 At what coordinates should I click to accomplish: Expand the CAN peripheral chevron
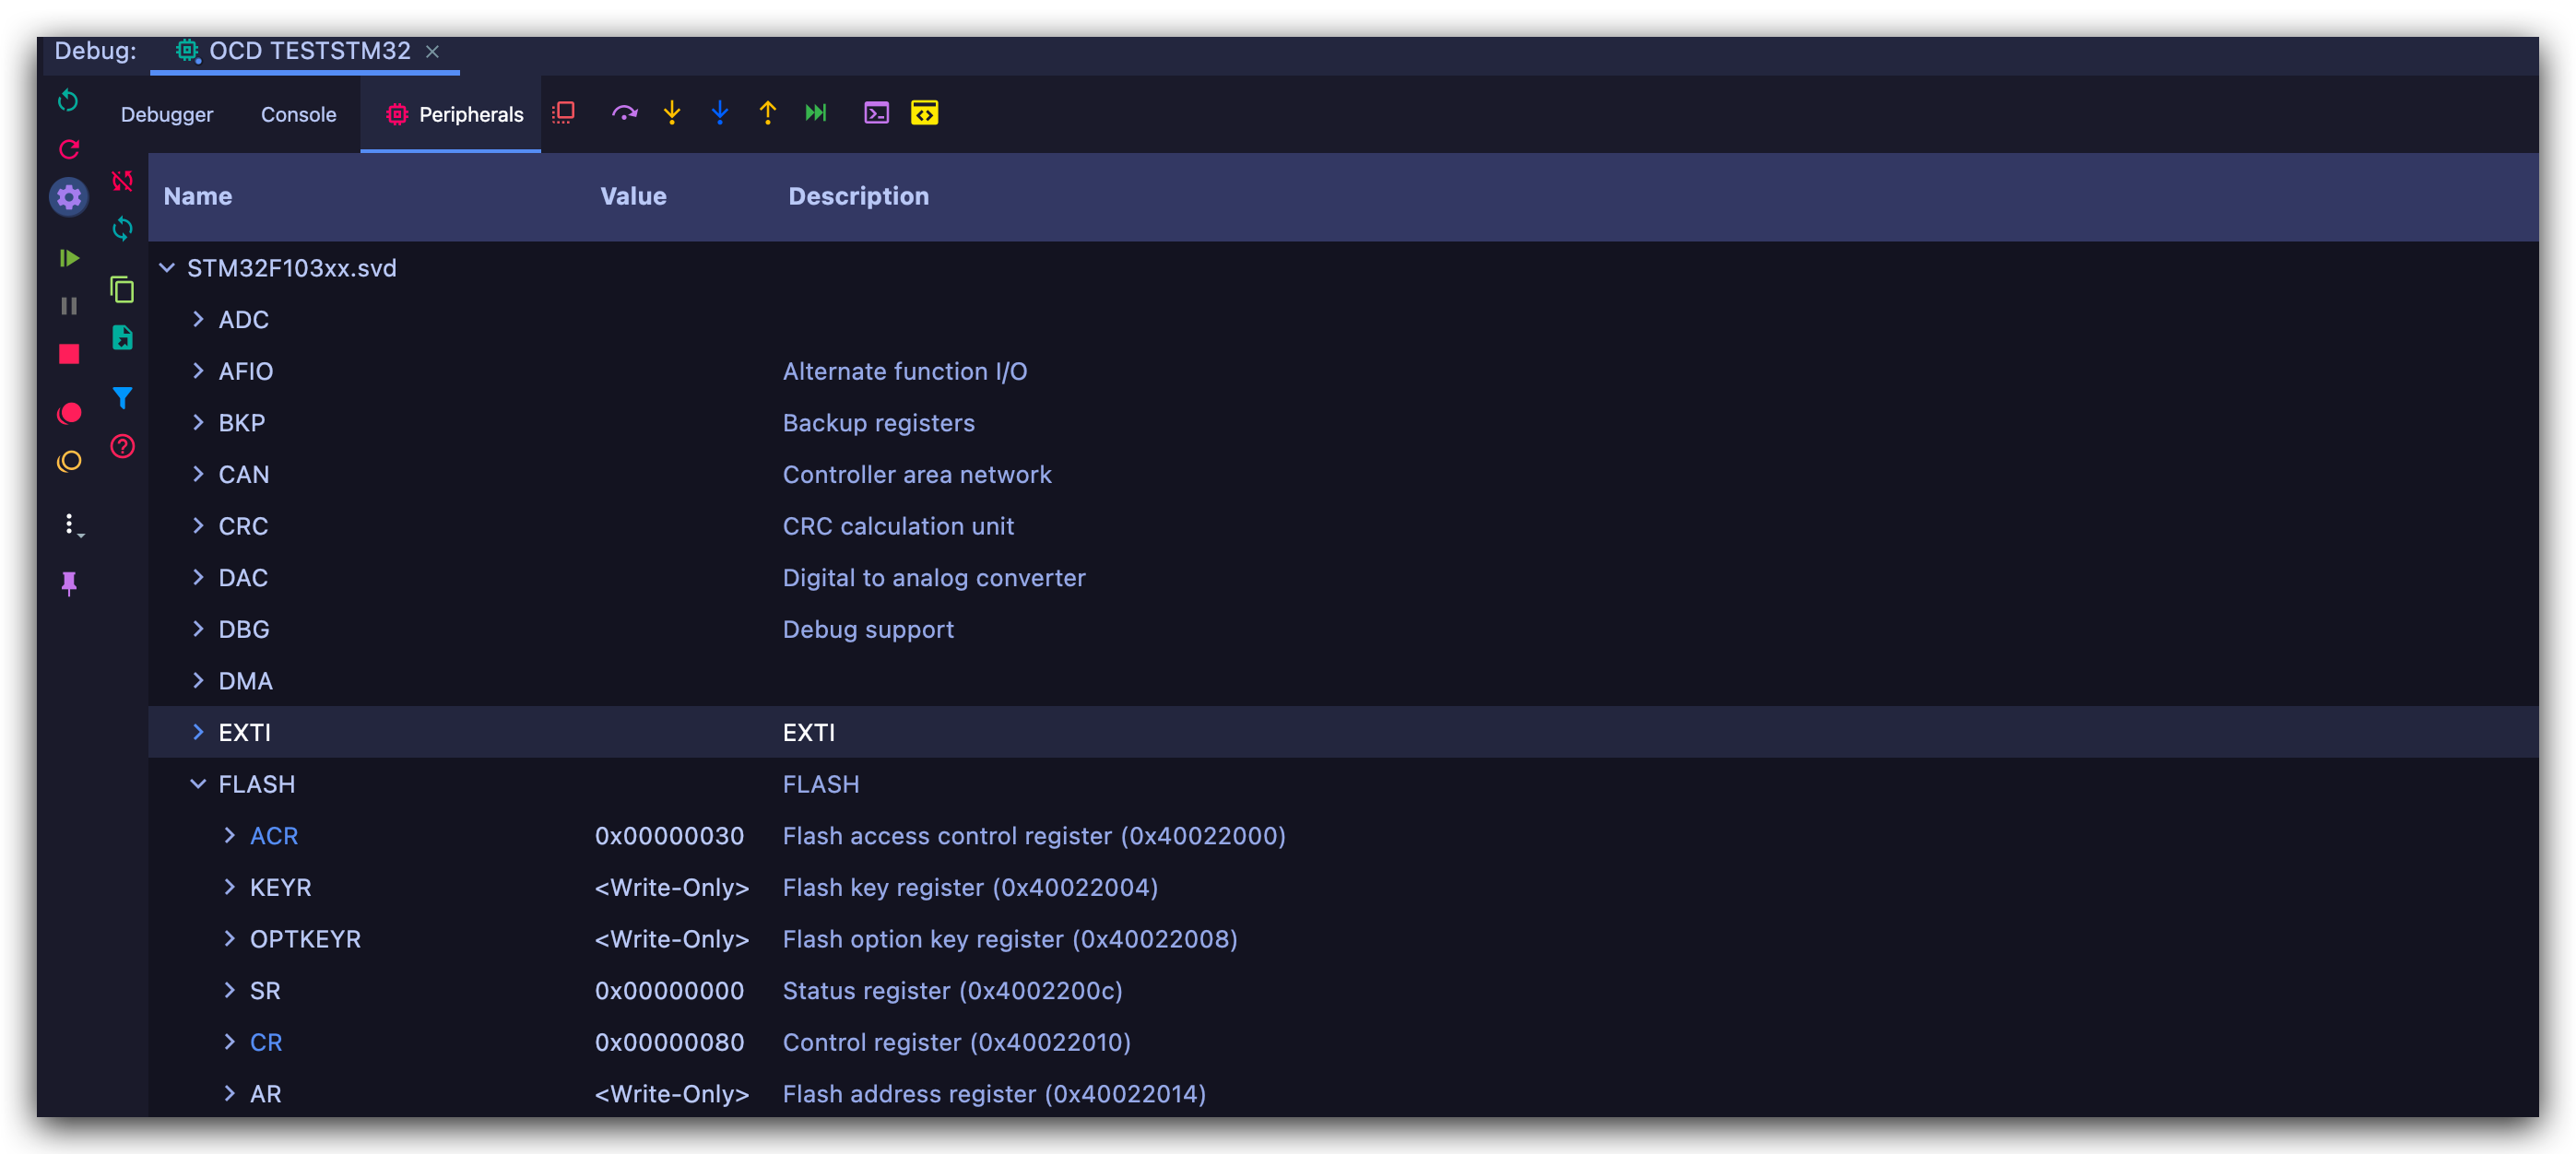coord(198,474)
